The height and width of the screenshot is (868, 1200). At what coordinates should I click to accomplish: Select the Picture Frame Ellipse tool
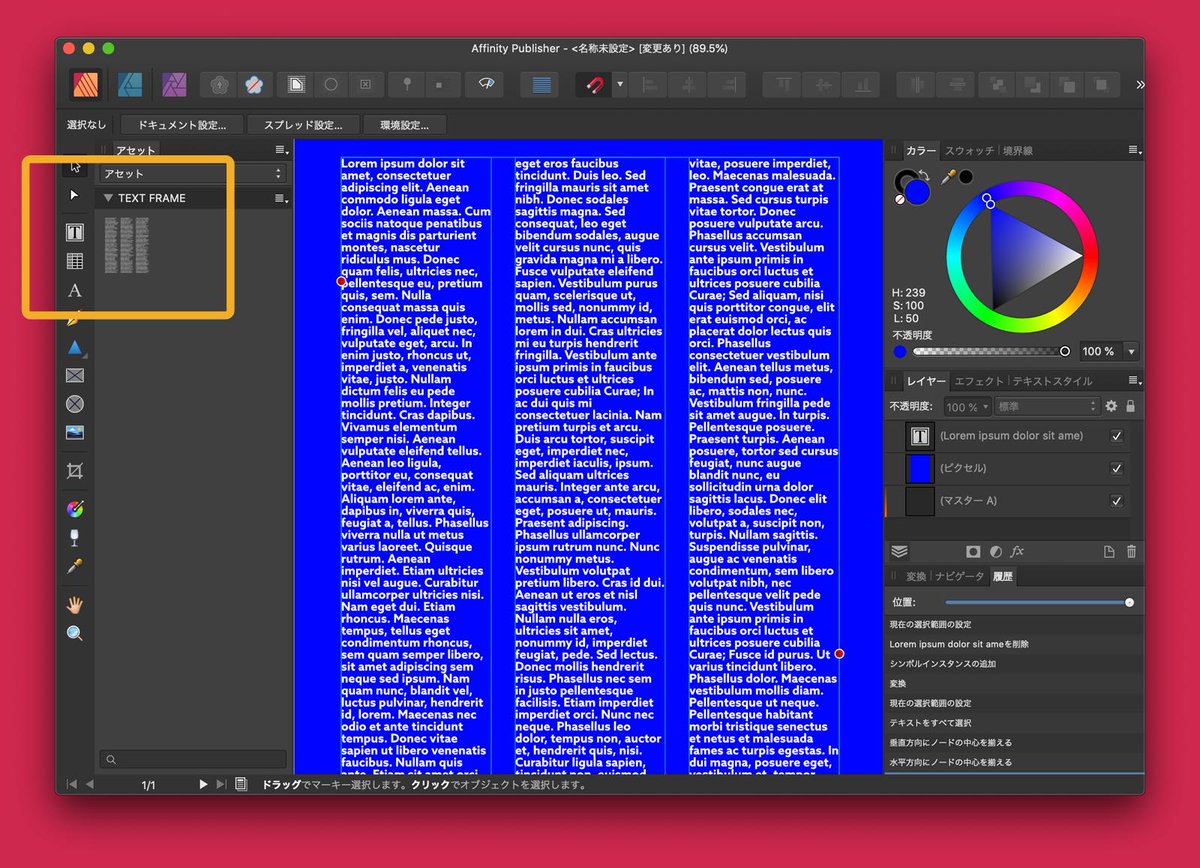[x=75, y=404]
